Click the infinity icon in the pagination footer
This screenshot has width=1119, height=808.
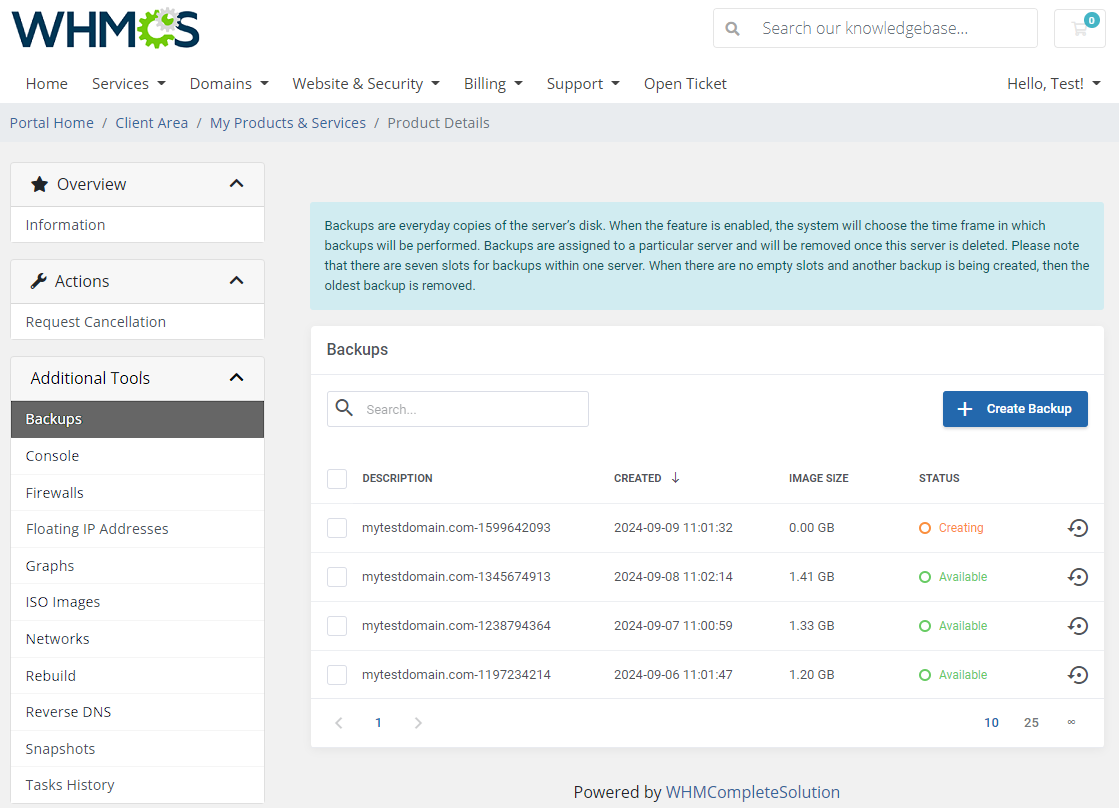point(1071,722)
